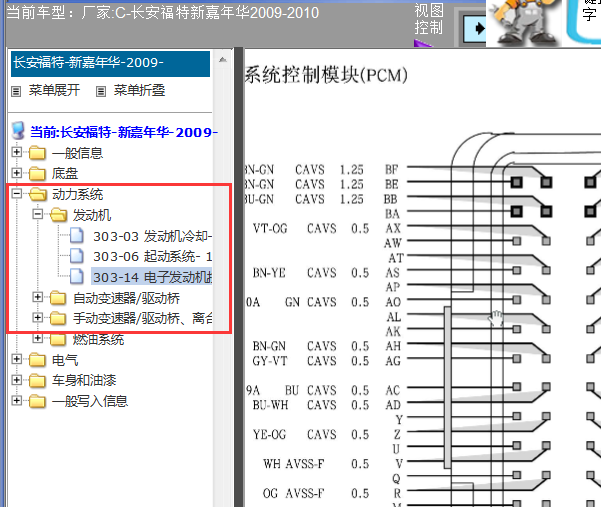Select the 车身和油漆 folder label
Screen dimensions: 601x507
click(84, 381)
